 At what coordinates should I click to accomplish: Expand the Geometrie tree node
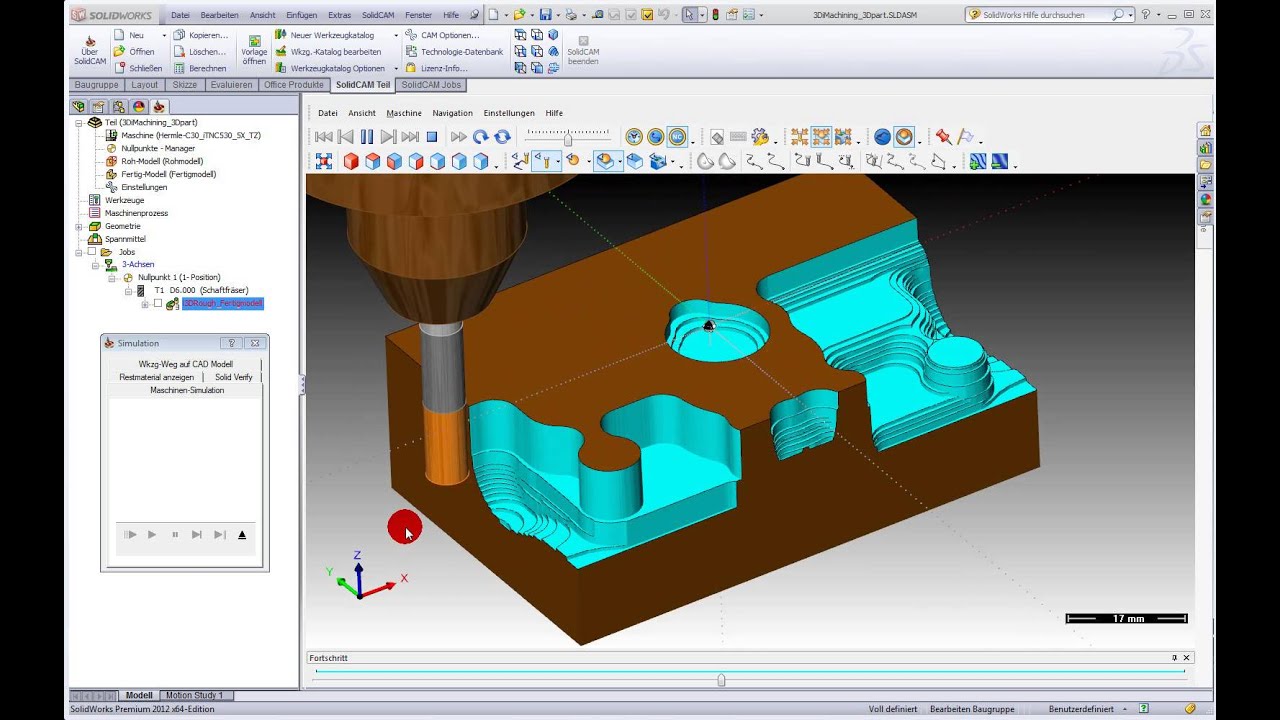(x=79, y=226)
